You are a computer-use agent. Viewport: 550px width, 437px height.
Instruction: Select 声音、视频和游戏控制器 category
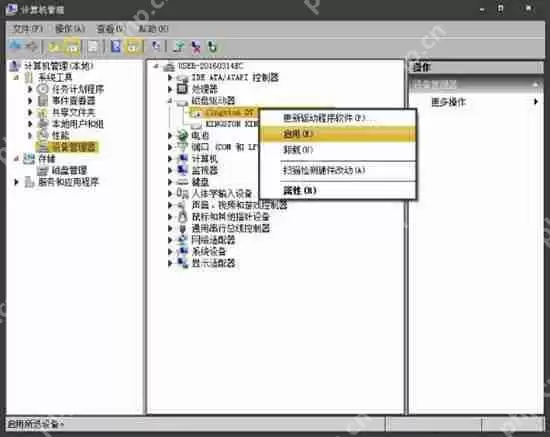239,205
